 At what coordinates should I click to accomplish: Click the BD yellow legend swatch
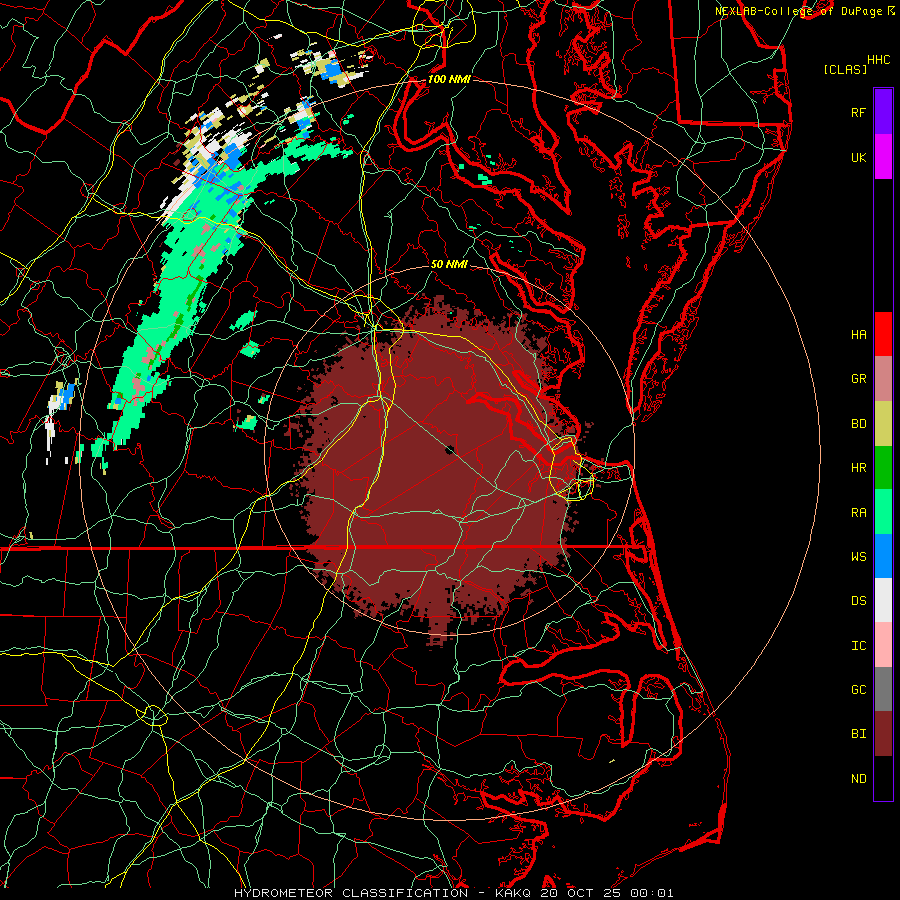pos(883,423)
